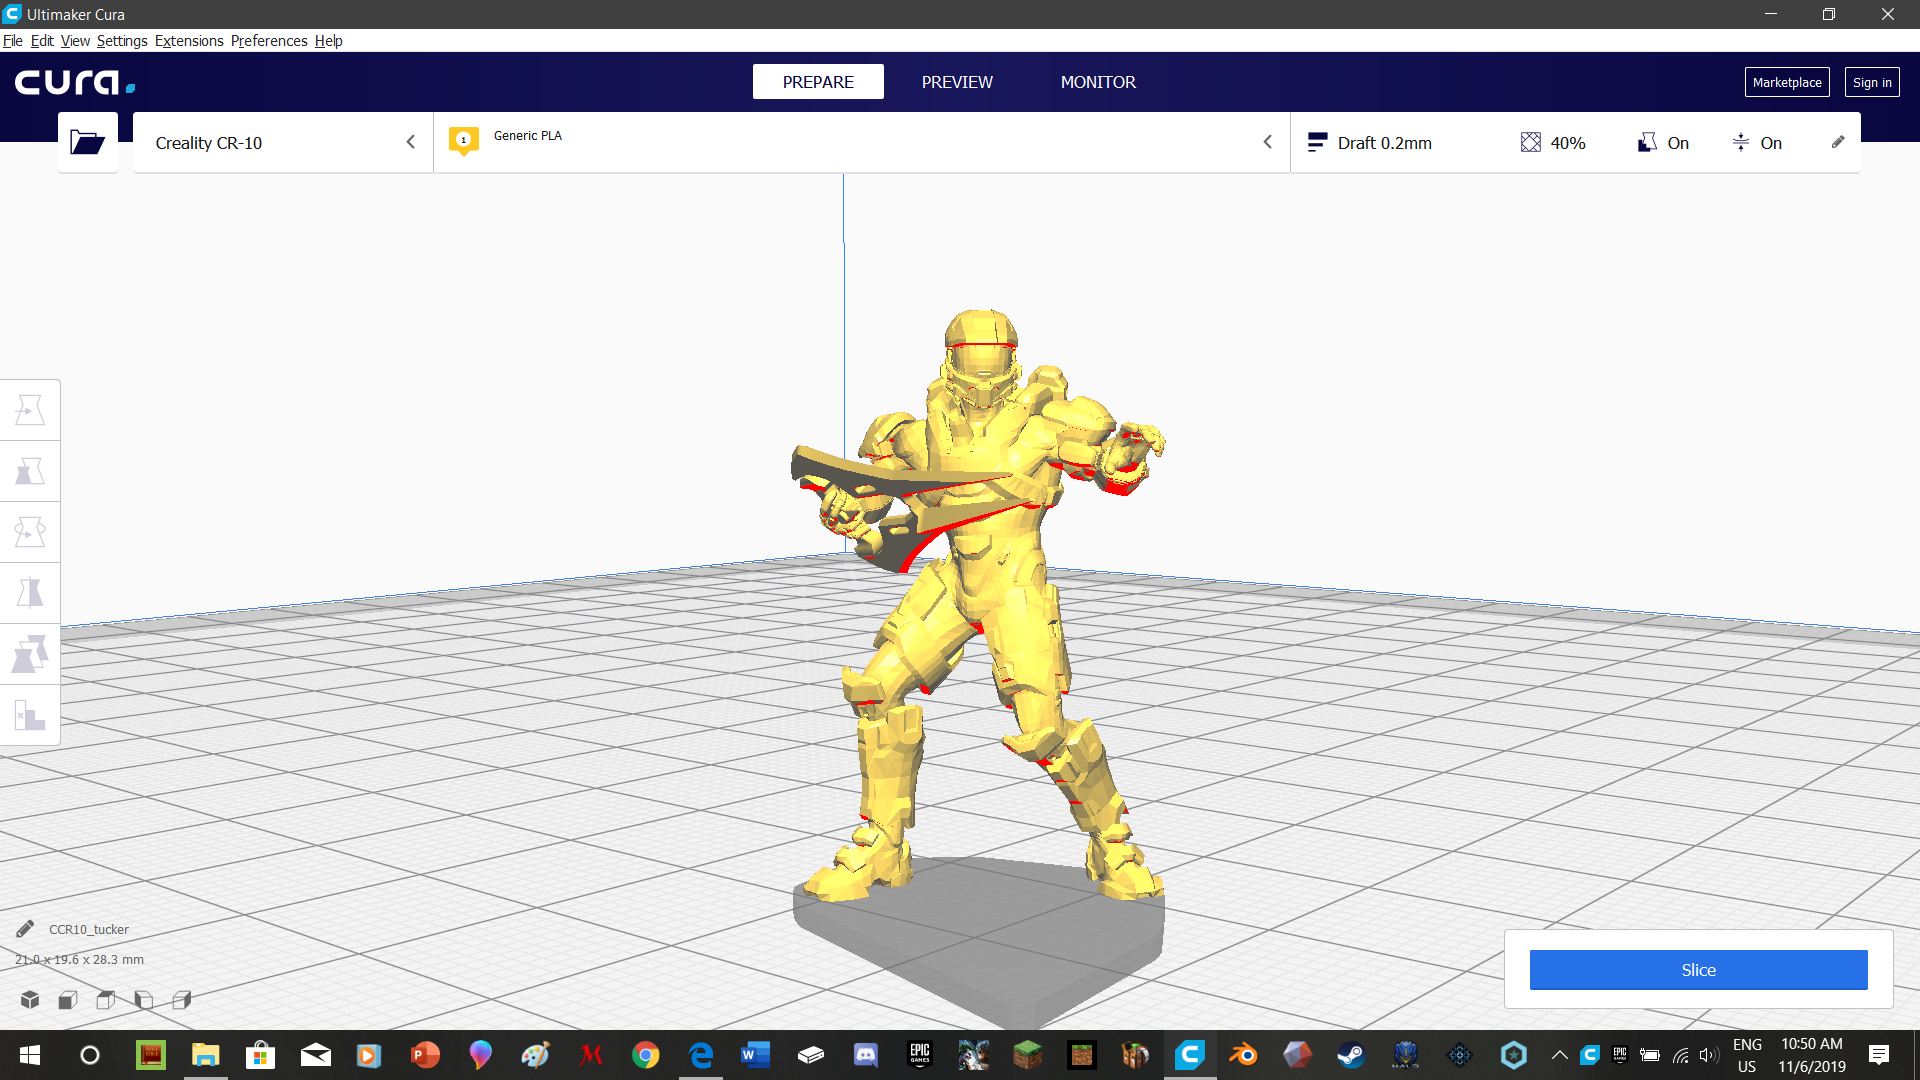Screen dimensions: 1920x1080
Task: Switch to left side view cube
Action: tap(144, 1000)
